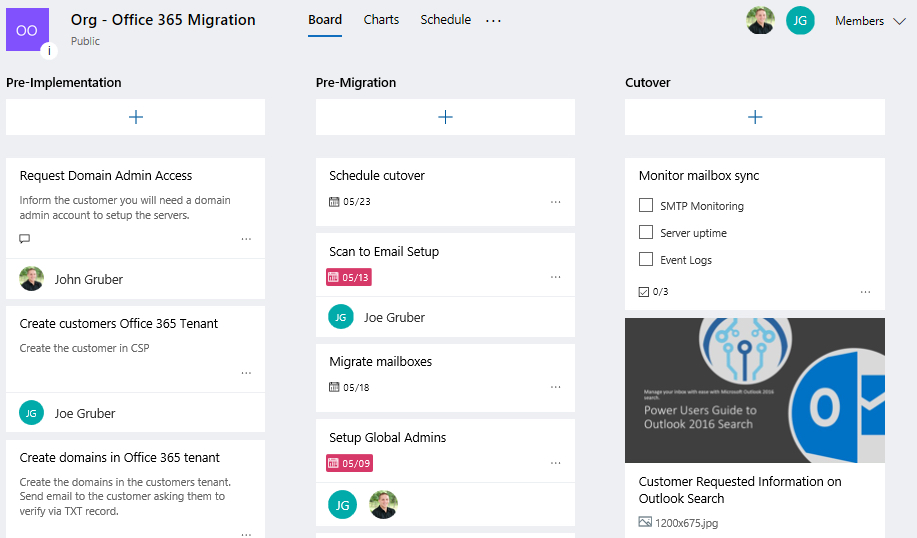Screen dimensions: 917x538
Task: Click the Scan to Email Setup title
Action: [384, 251]
